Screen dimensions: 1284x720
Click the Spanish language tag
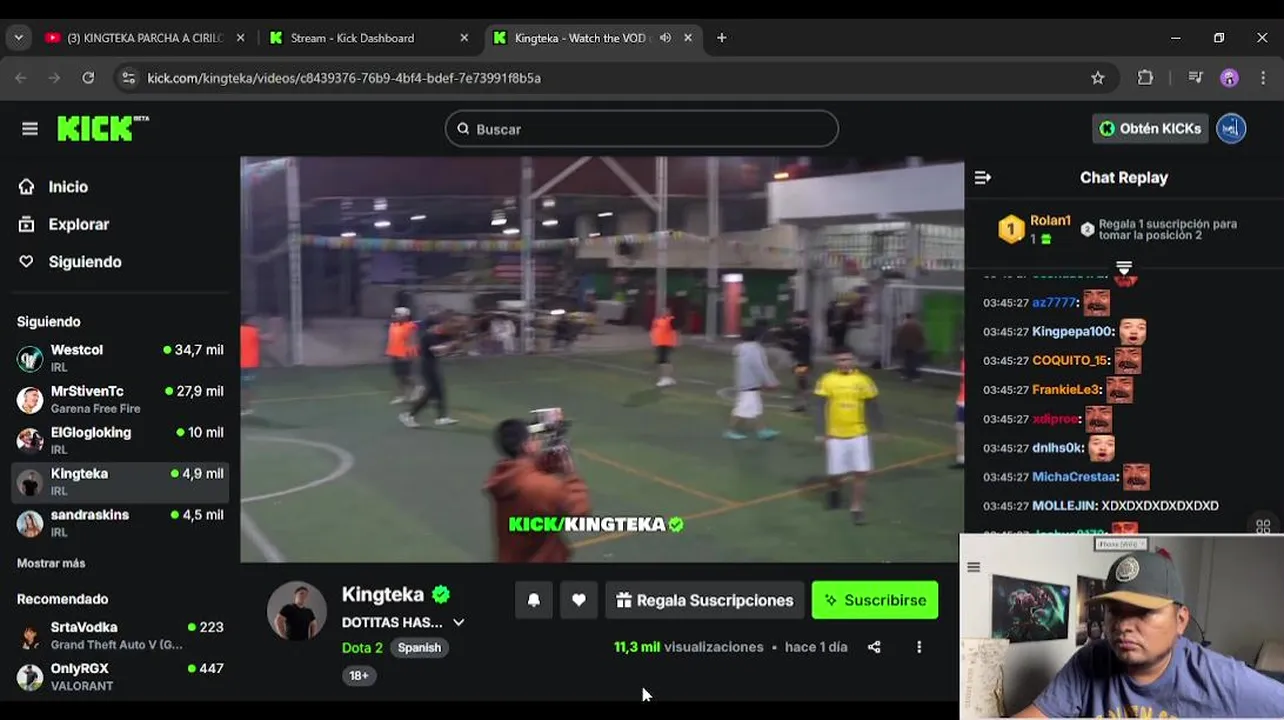click(419, 648)
